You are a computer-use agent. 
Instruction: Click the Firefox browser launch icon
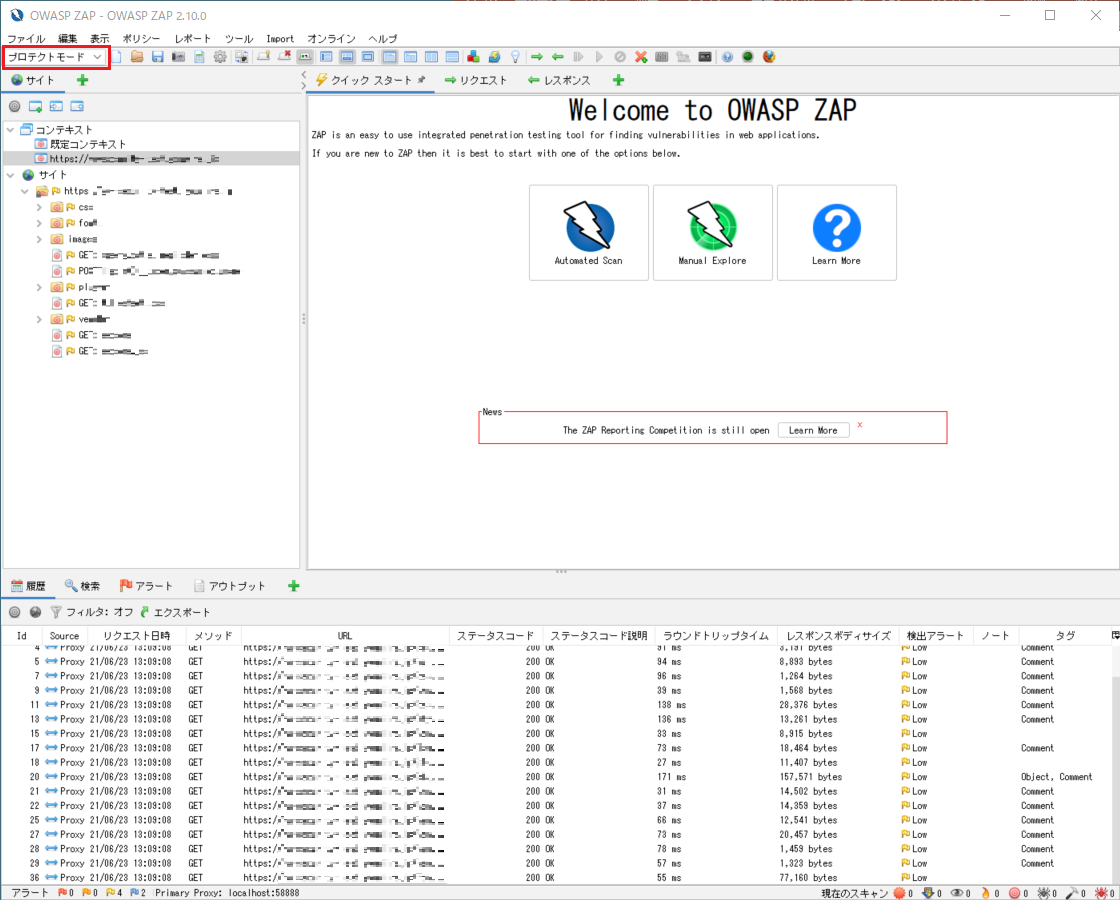click(x=769, y=57)
